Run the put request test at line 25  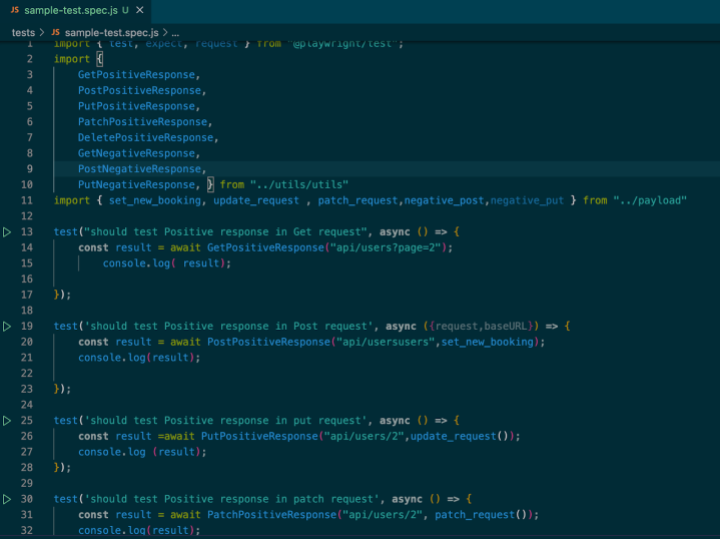pyautogui.click(x=8, y=420)
